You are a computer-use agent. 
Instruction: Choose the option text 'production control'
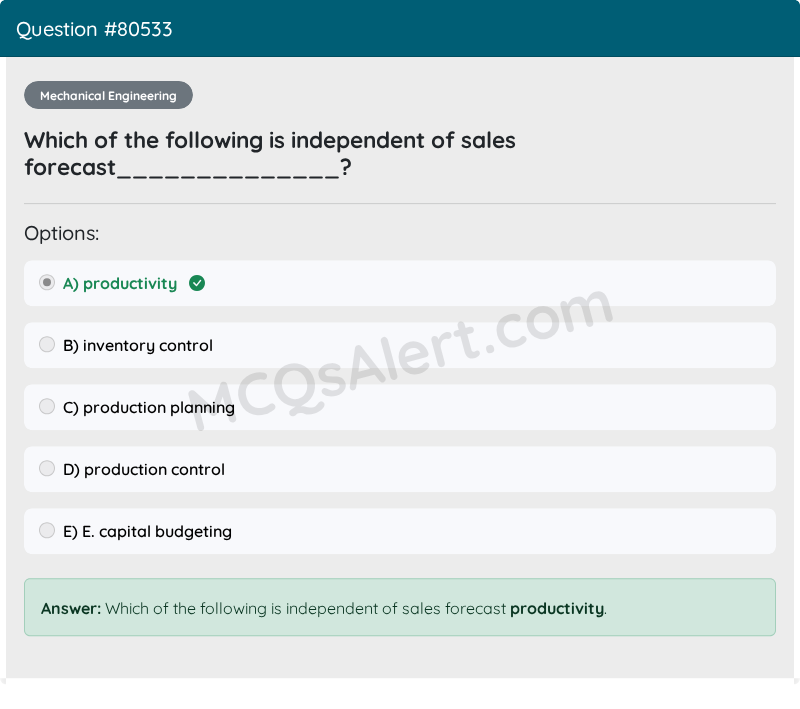[x=154, y=470]
